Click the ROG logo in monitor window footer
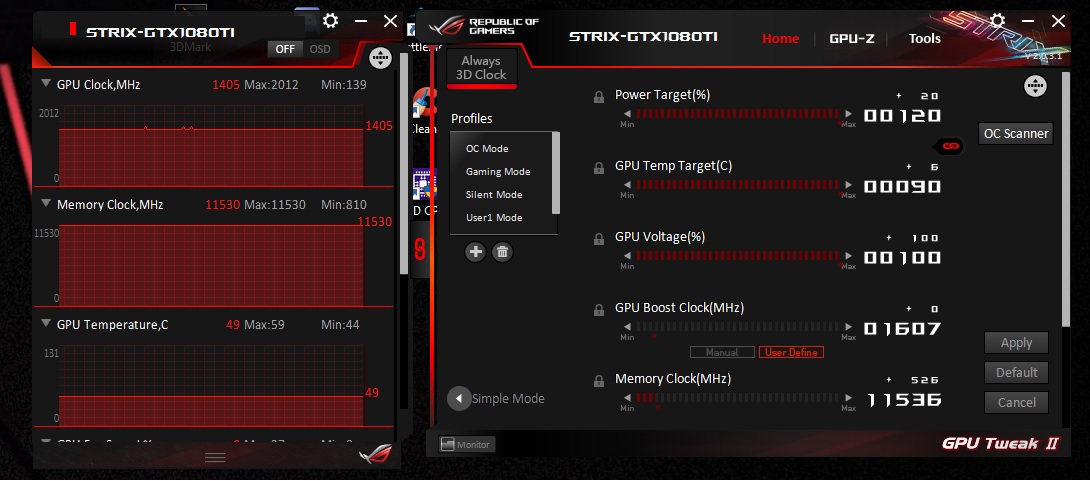The height and width of the screenshot is (481, 1090). pyautogui.click(x=375, y=455)
